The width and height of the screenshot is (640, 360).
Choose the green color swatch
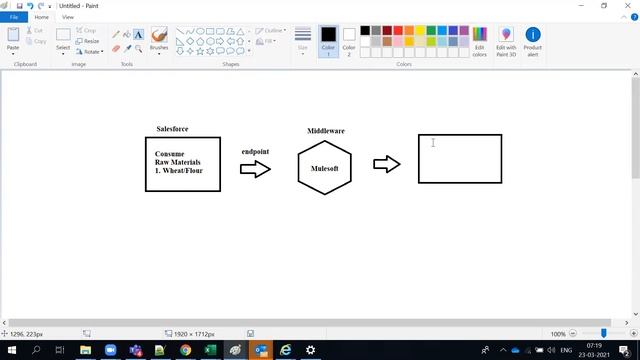(x=431, y=31)
